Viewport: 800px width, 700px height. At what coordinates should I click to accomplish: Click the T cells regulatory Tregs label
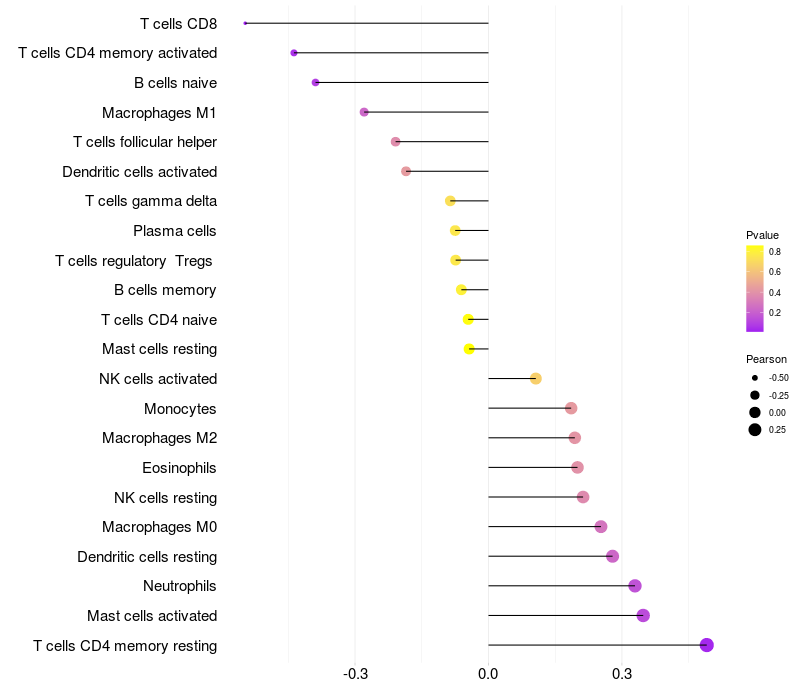point(135,261)
